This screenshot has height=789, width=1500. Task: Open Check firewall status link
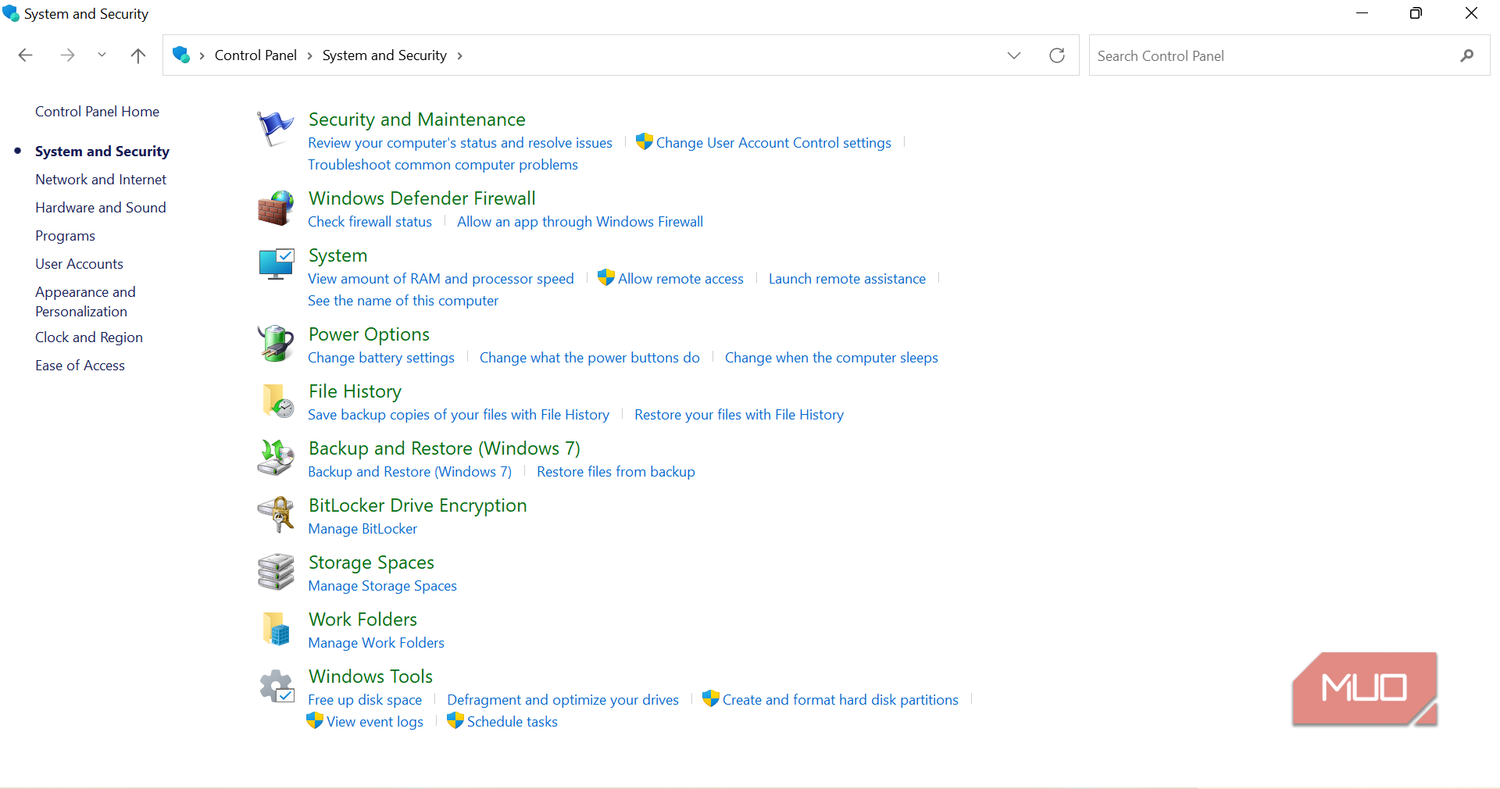pyautogui.click(x=370, y=222)
